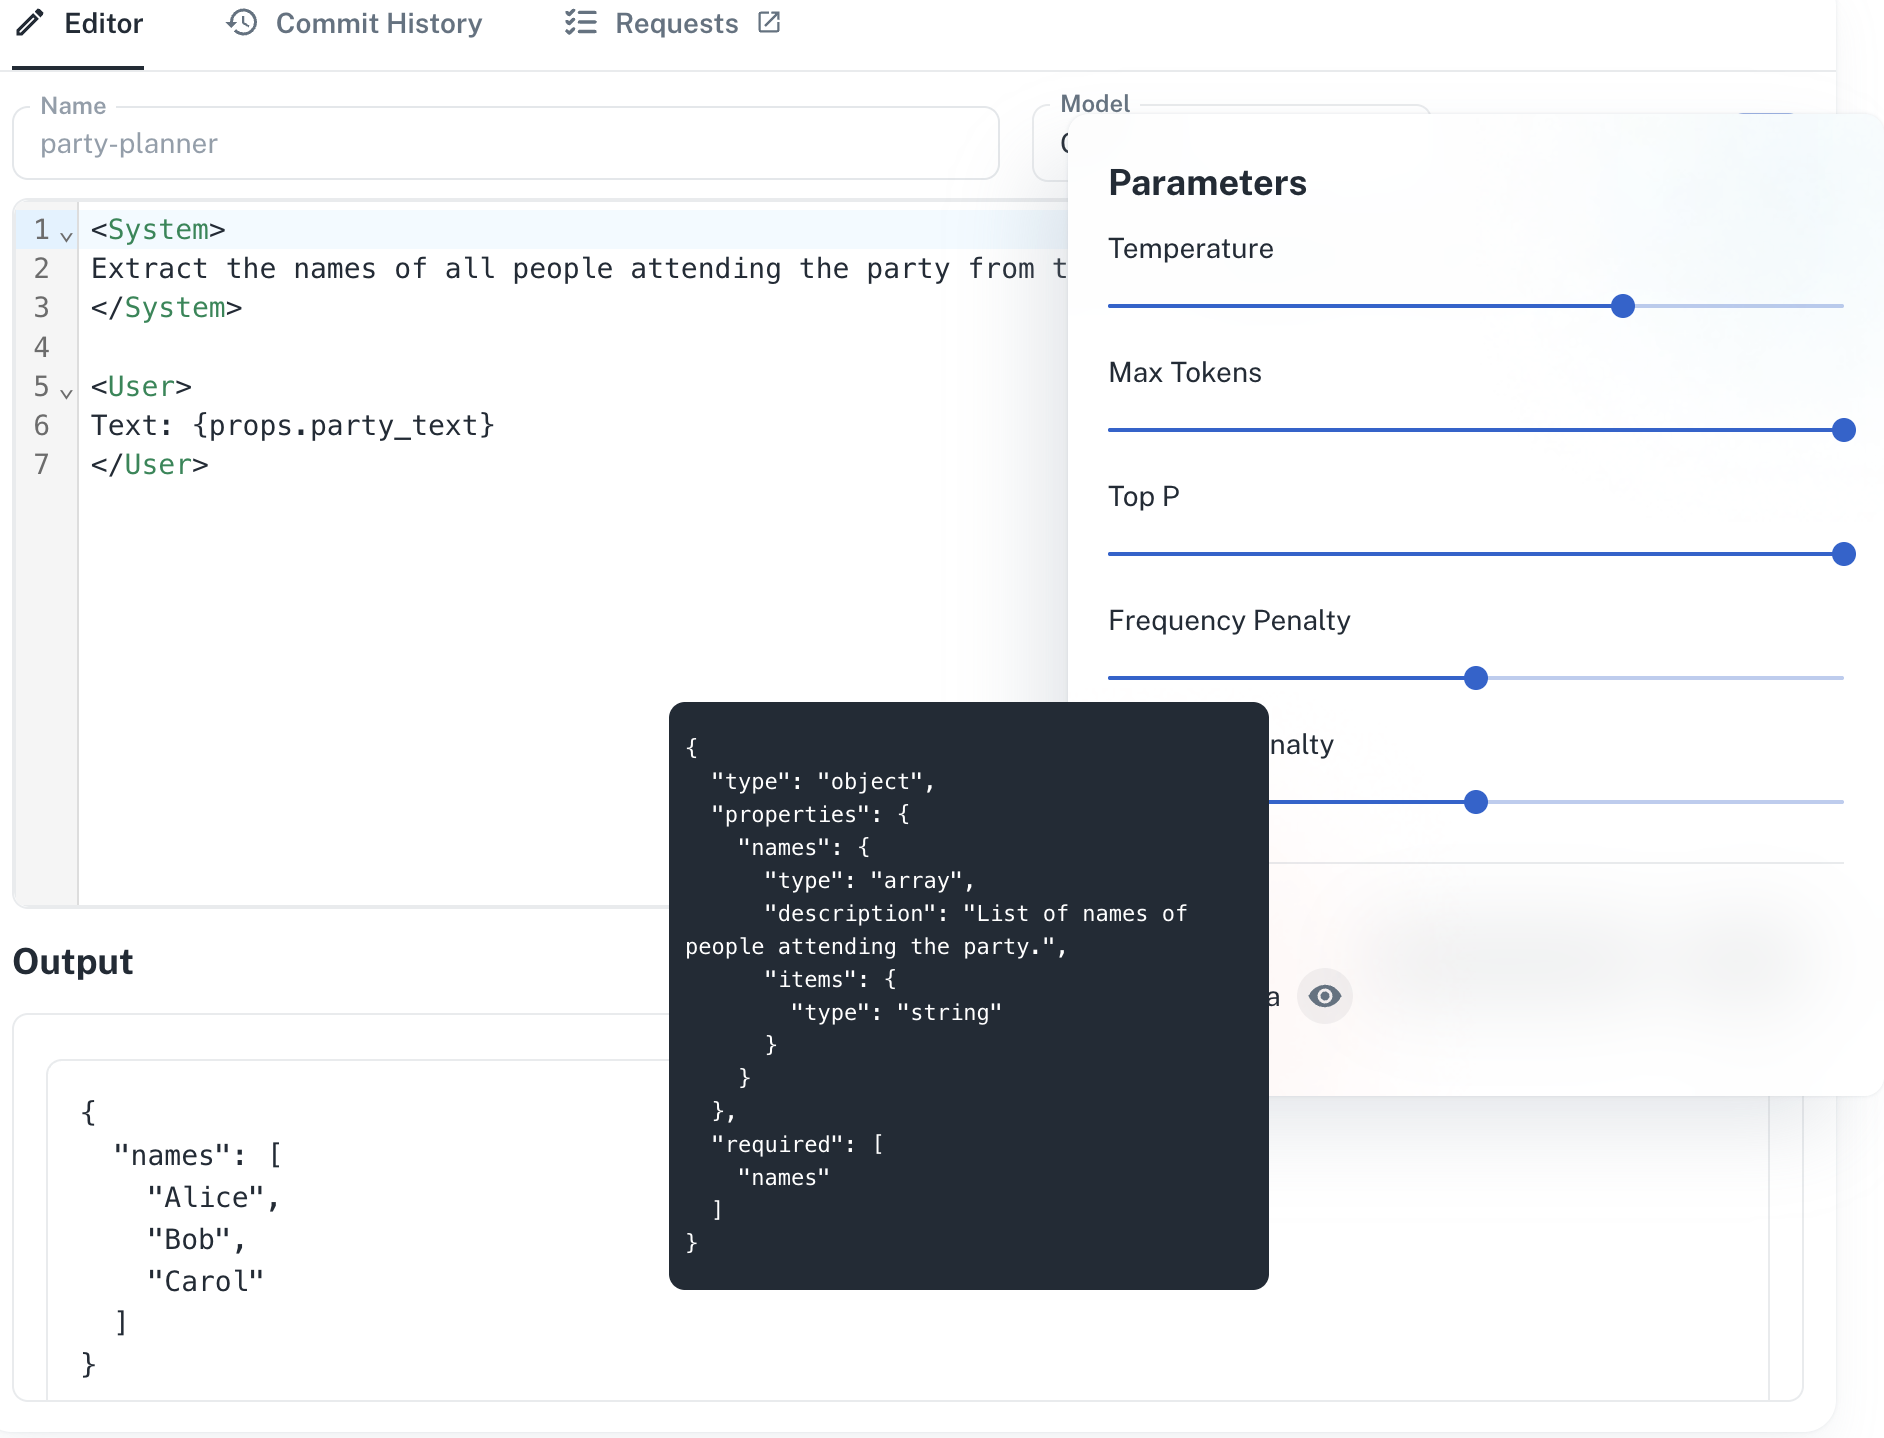Toggle the schema visibility eye icon

1325,995
